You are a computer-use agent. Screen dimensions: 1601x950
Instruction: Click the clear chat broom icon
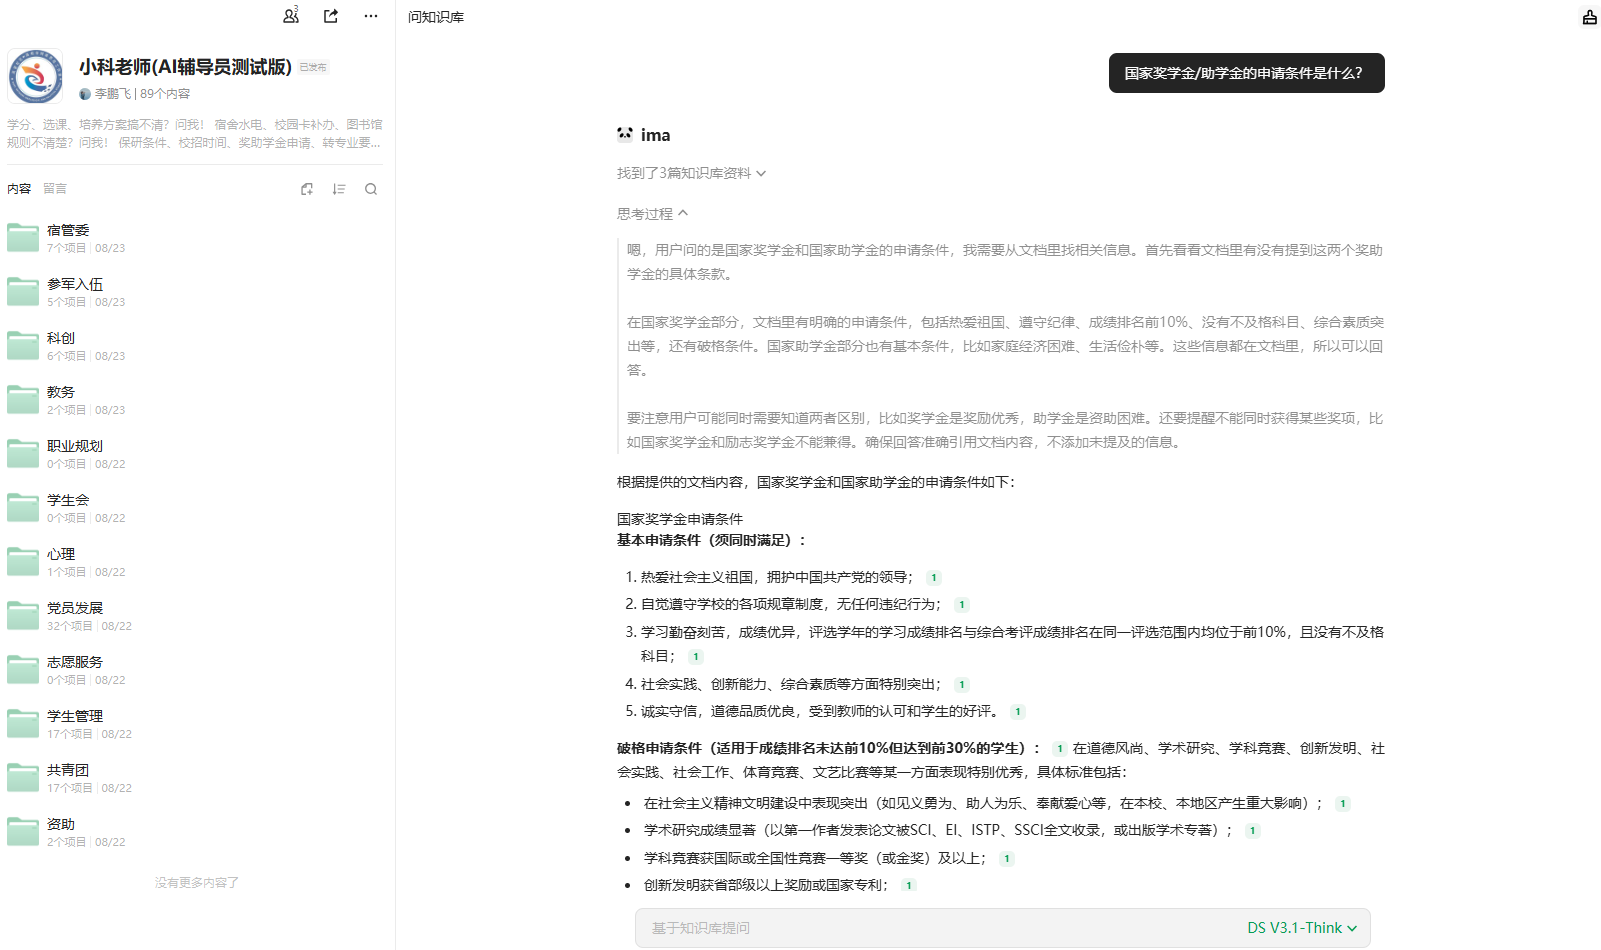click(x=1589, y=17)
